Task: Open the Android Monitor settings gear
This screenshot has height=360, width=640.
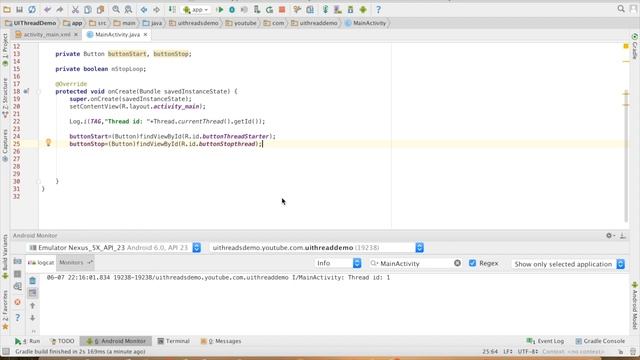Action: click(x=610, y=236)
